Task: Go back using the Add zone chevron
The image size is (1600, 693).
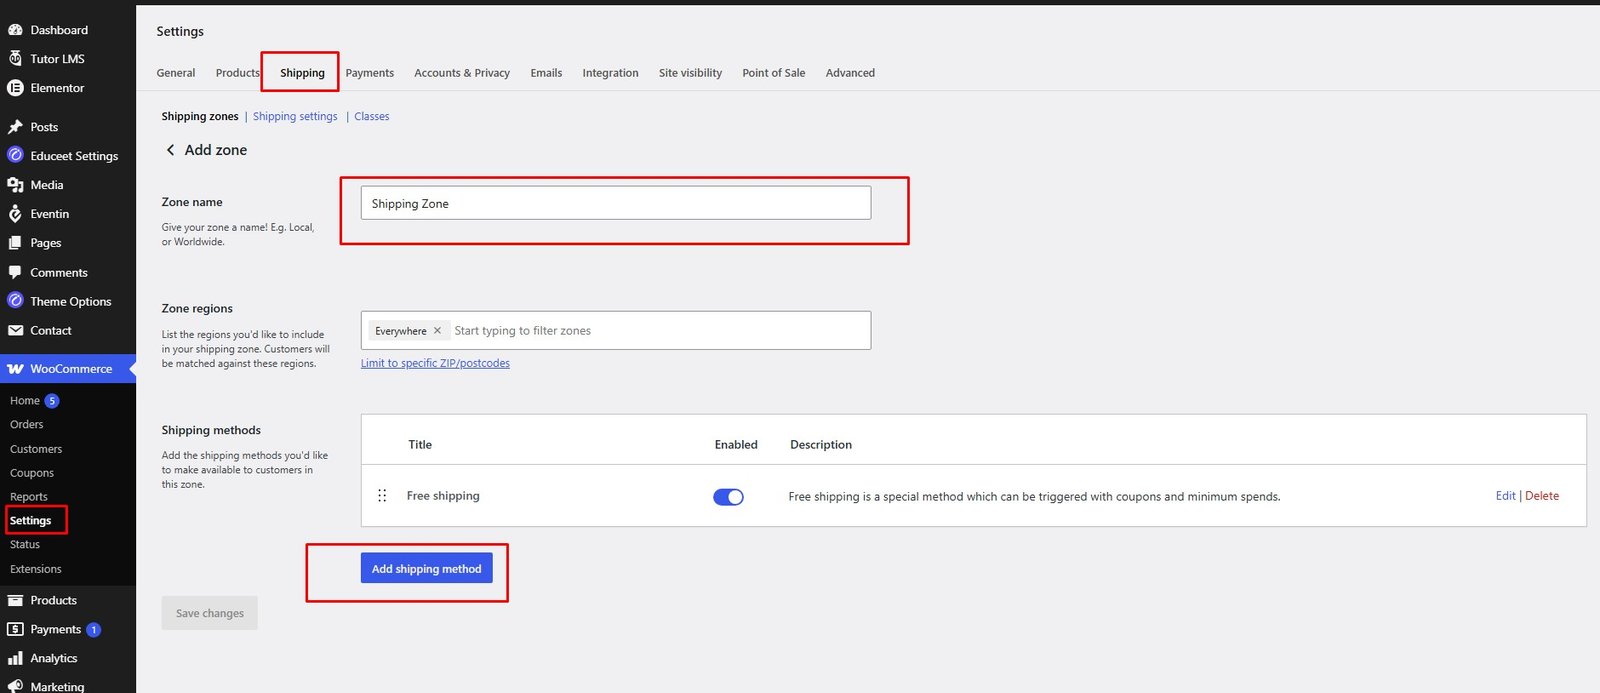Action: coord(170,150)
